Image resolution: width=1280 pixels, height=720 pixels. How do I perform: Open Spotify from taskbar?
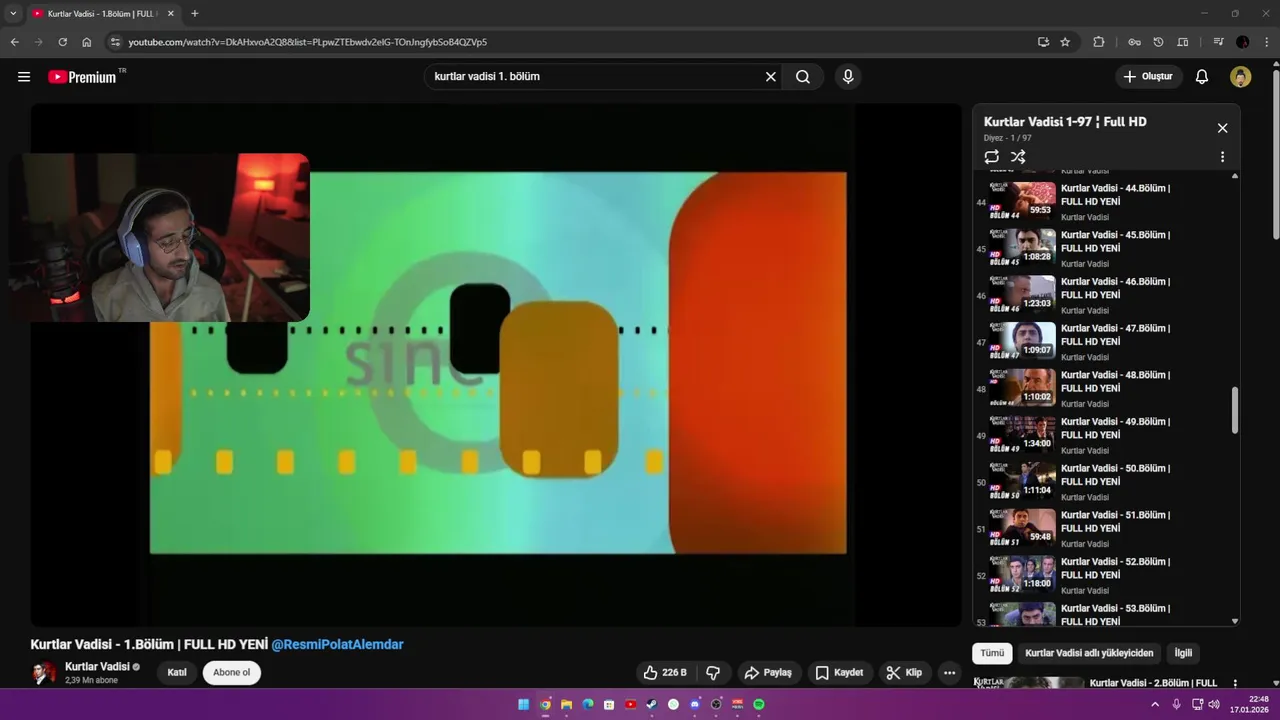pyautogui.click(x=759, y=704)
